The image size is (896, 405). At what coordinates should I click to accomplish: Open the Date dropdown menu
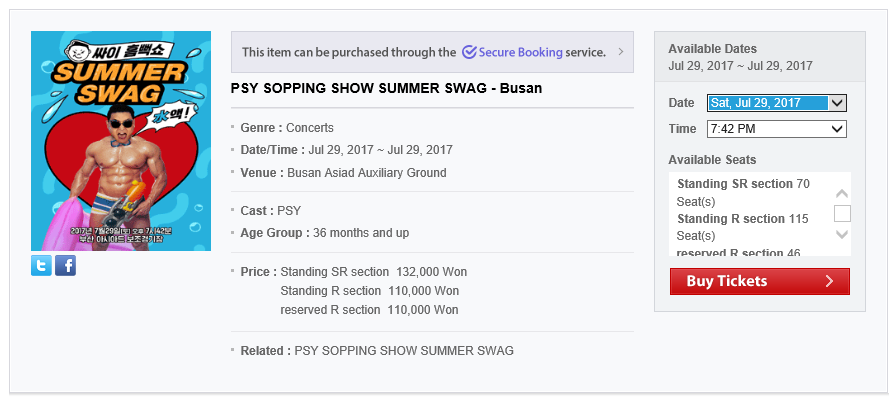(x=777, y=103)
